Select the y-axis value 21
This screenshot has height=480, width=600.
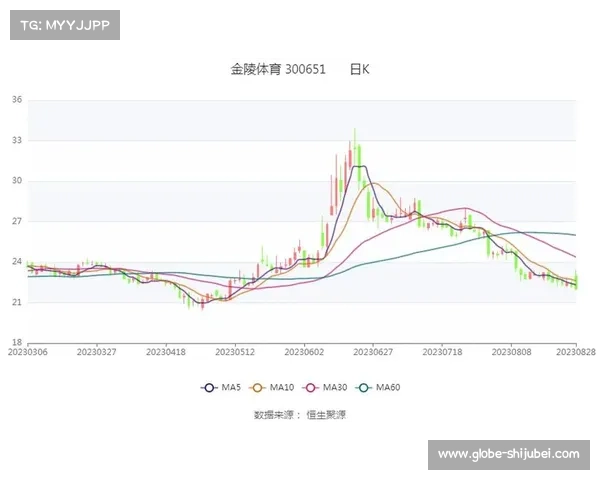[17, 302]
